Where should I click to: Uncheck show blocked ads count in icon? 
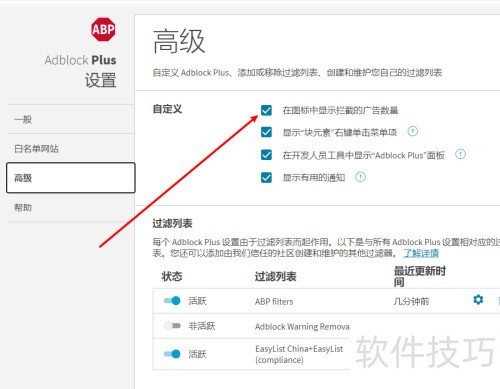click(266, 110)
